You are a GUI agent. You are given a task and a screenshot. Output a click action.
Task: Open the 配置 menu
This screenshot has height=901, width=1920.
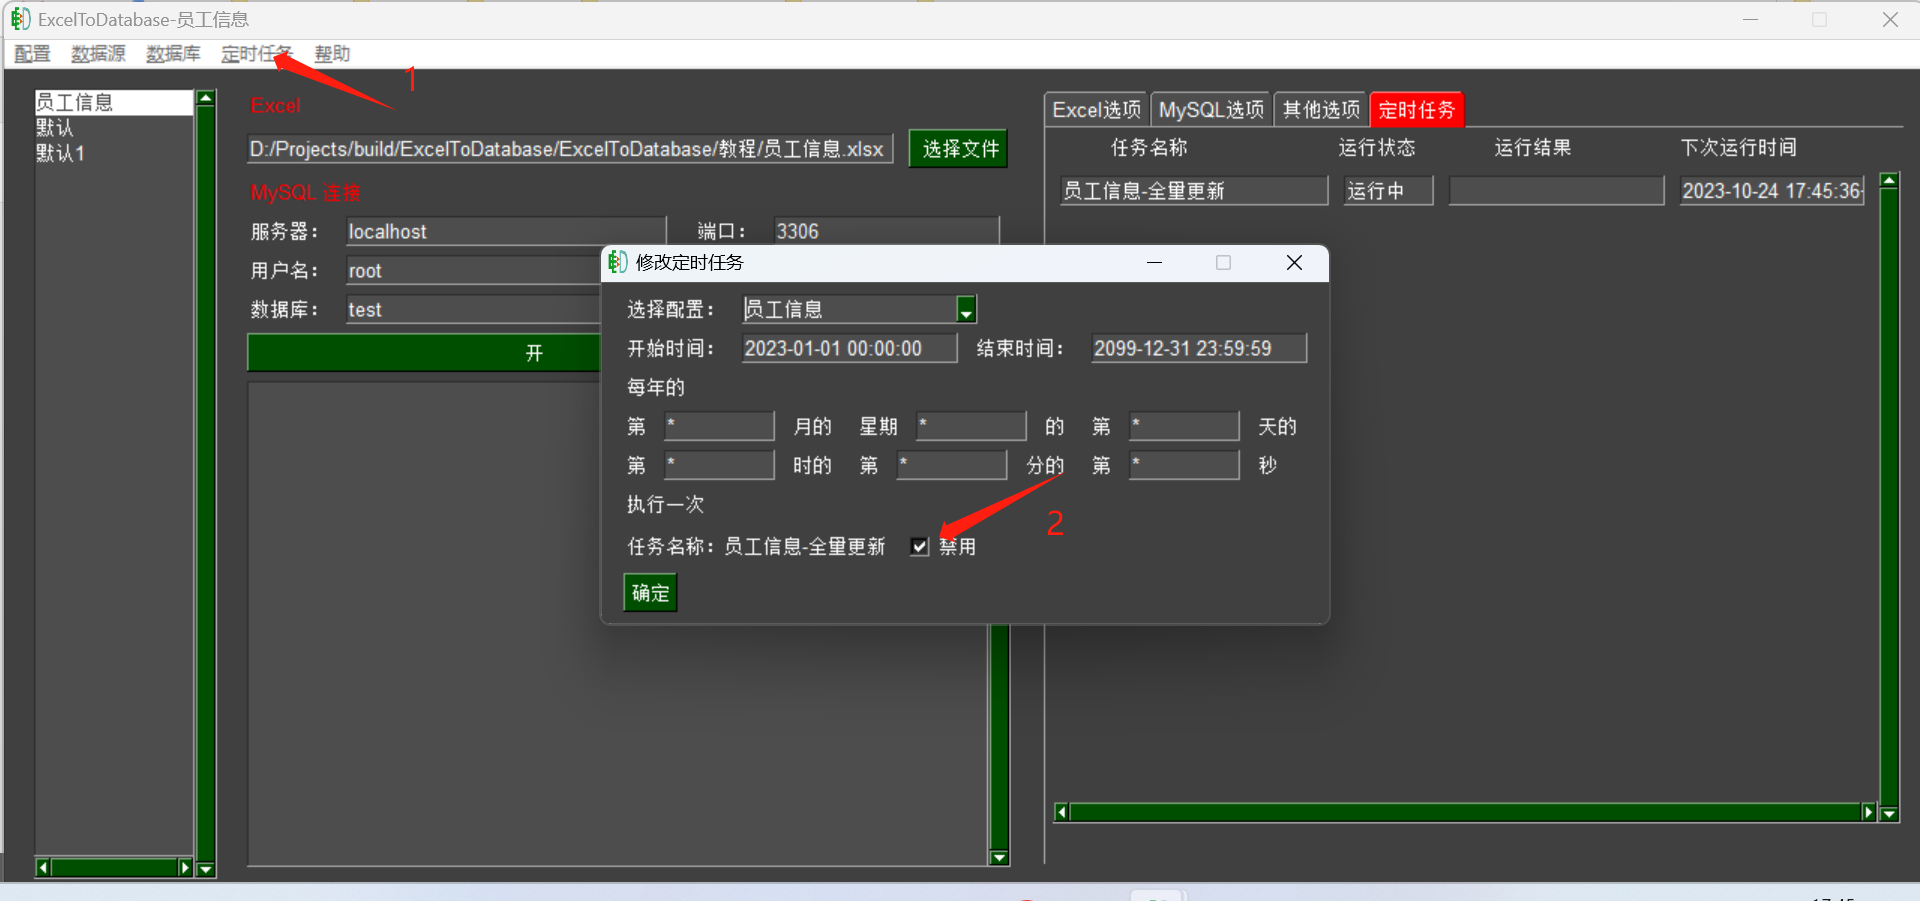coord(32,54)
